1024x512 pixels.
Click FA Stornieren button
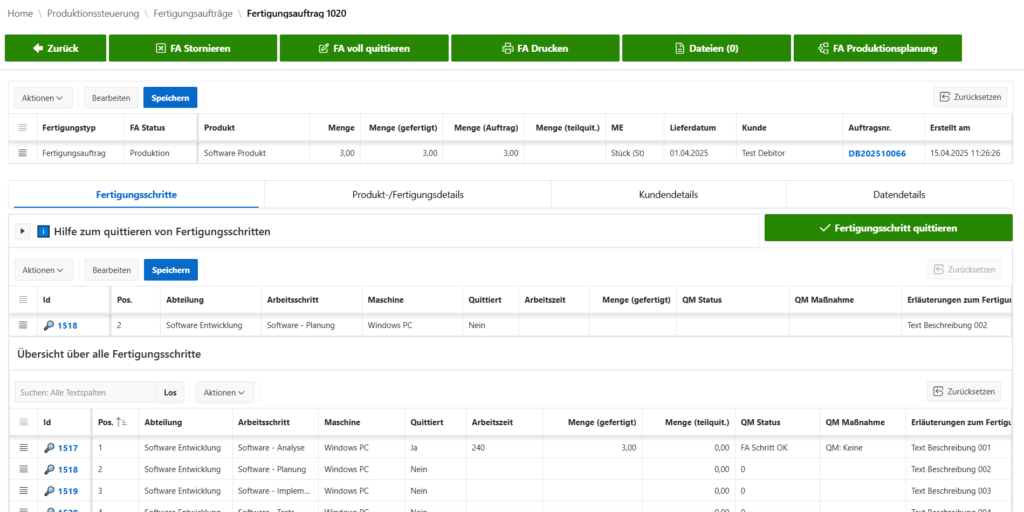(x=193, y=48)
